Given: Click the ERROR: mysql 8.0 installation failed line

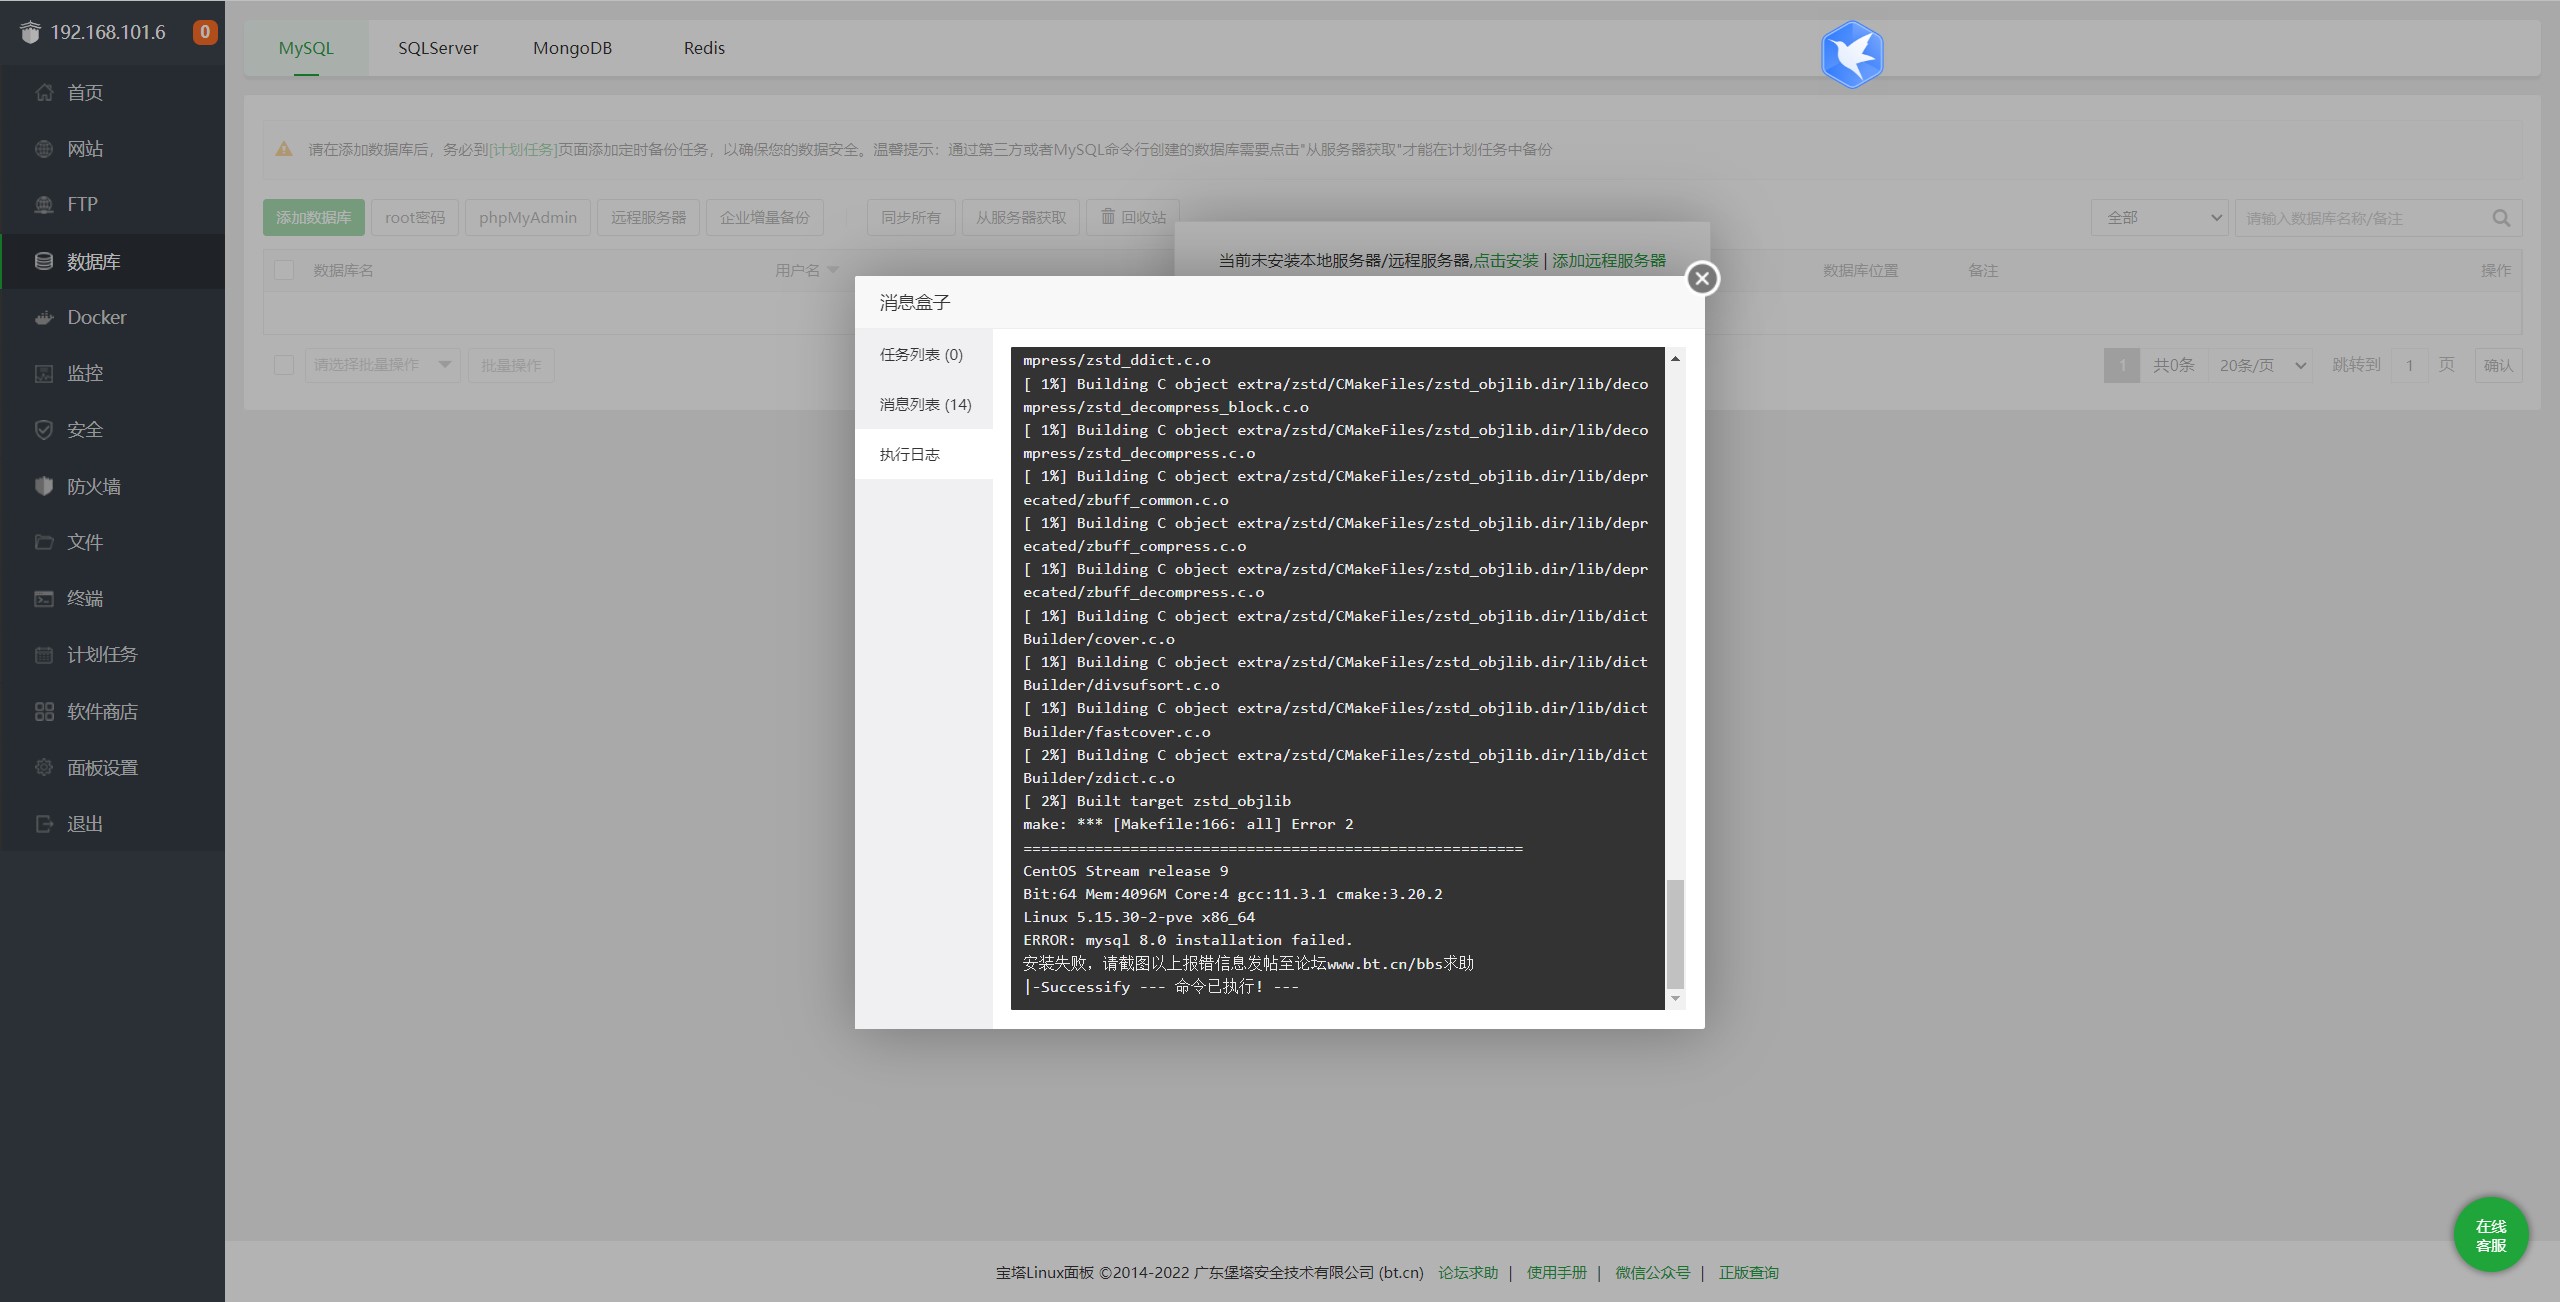Looking at the screenshot, I should [1187, 940].
